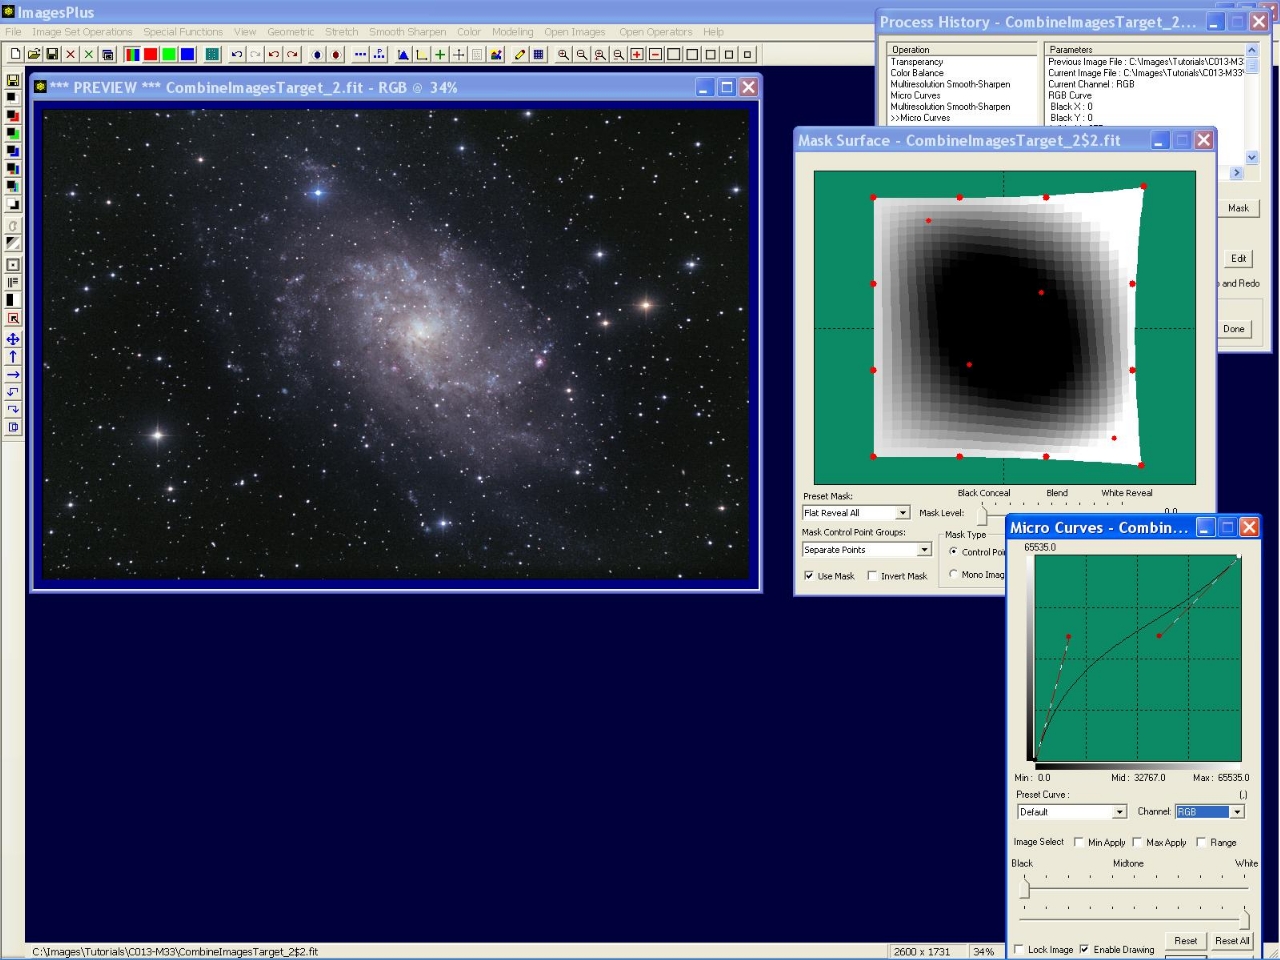The width and height of the screenshot is (1280, 960).
Task: Toggle the Lock Image checkbox
Action: click(x=1019, y=949)
